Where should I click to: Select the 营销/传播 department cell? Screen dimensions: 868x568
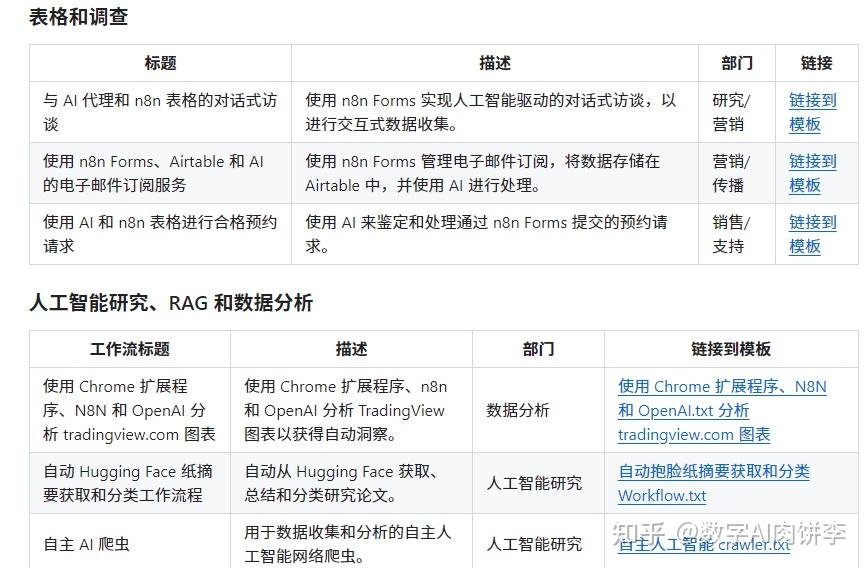737,173
